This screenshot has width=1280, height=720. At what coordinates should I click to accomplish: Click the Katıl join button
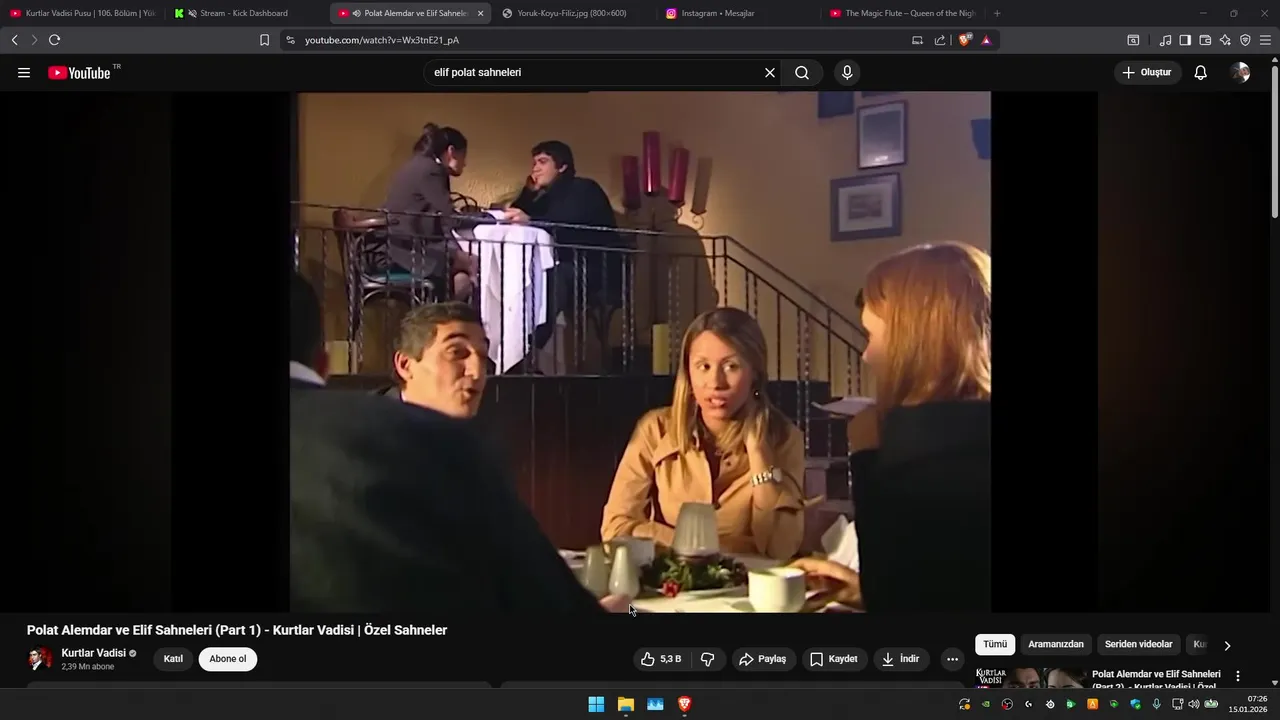pos(173,659)
